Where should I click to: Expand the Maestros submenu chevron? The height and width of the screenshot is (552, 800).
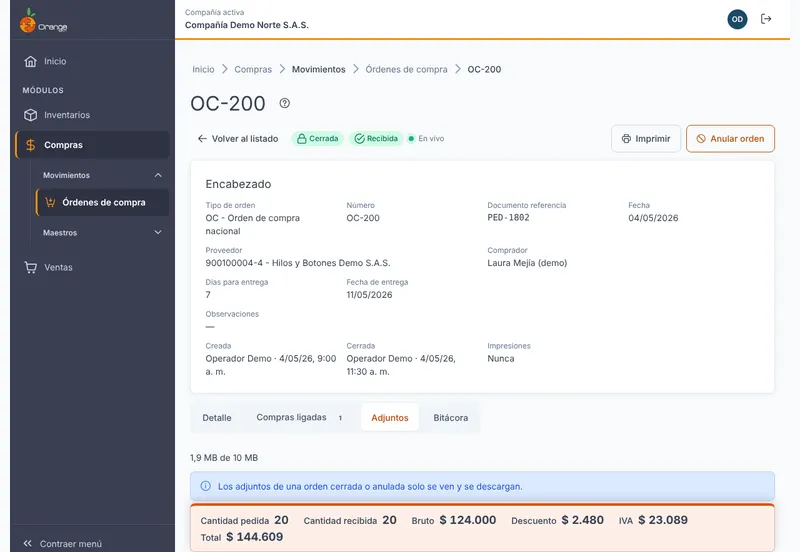point(158,232)
